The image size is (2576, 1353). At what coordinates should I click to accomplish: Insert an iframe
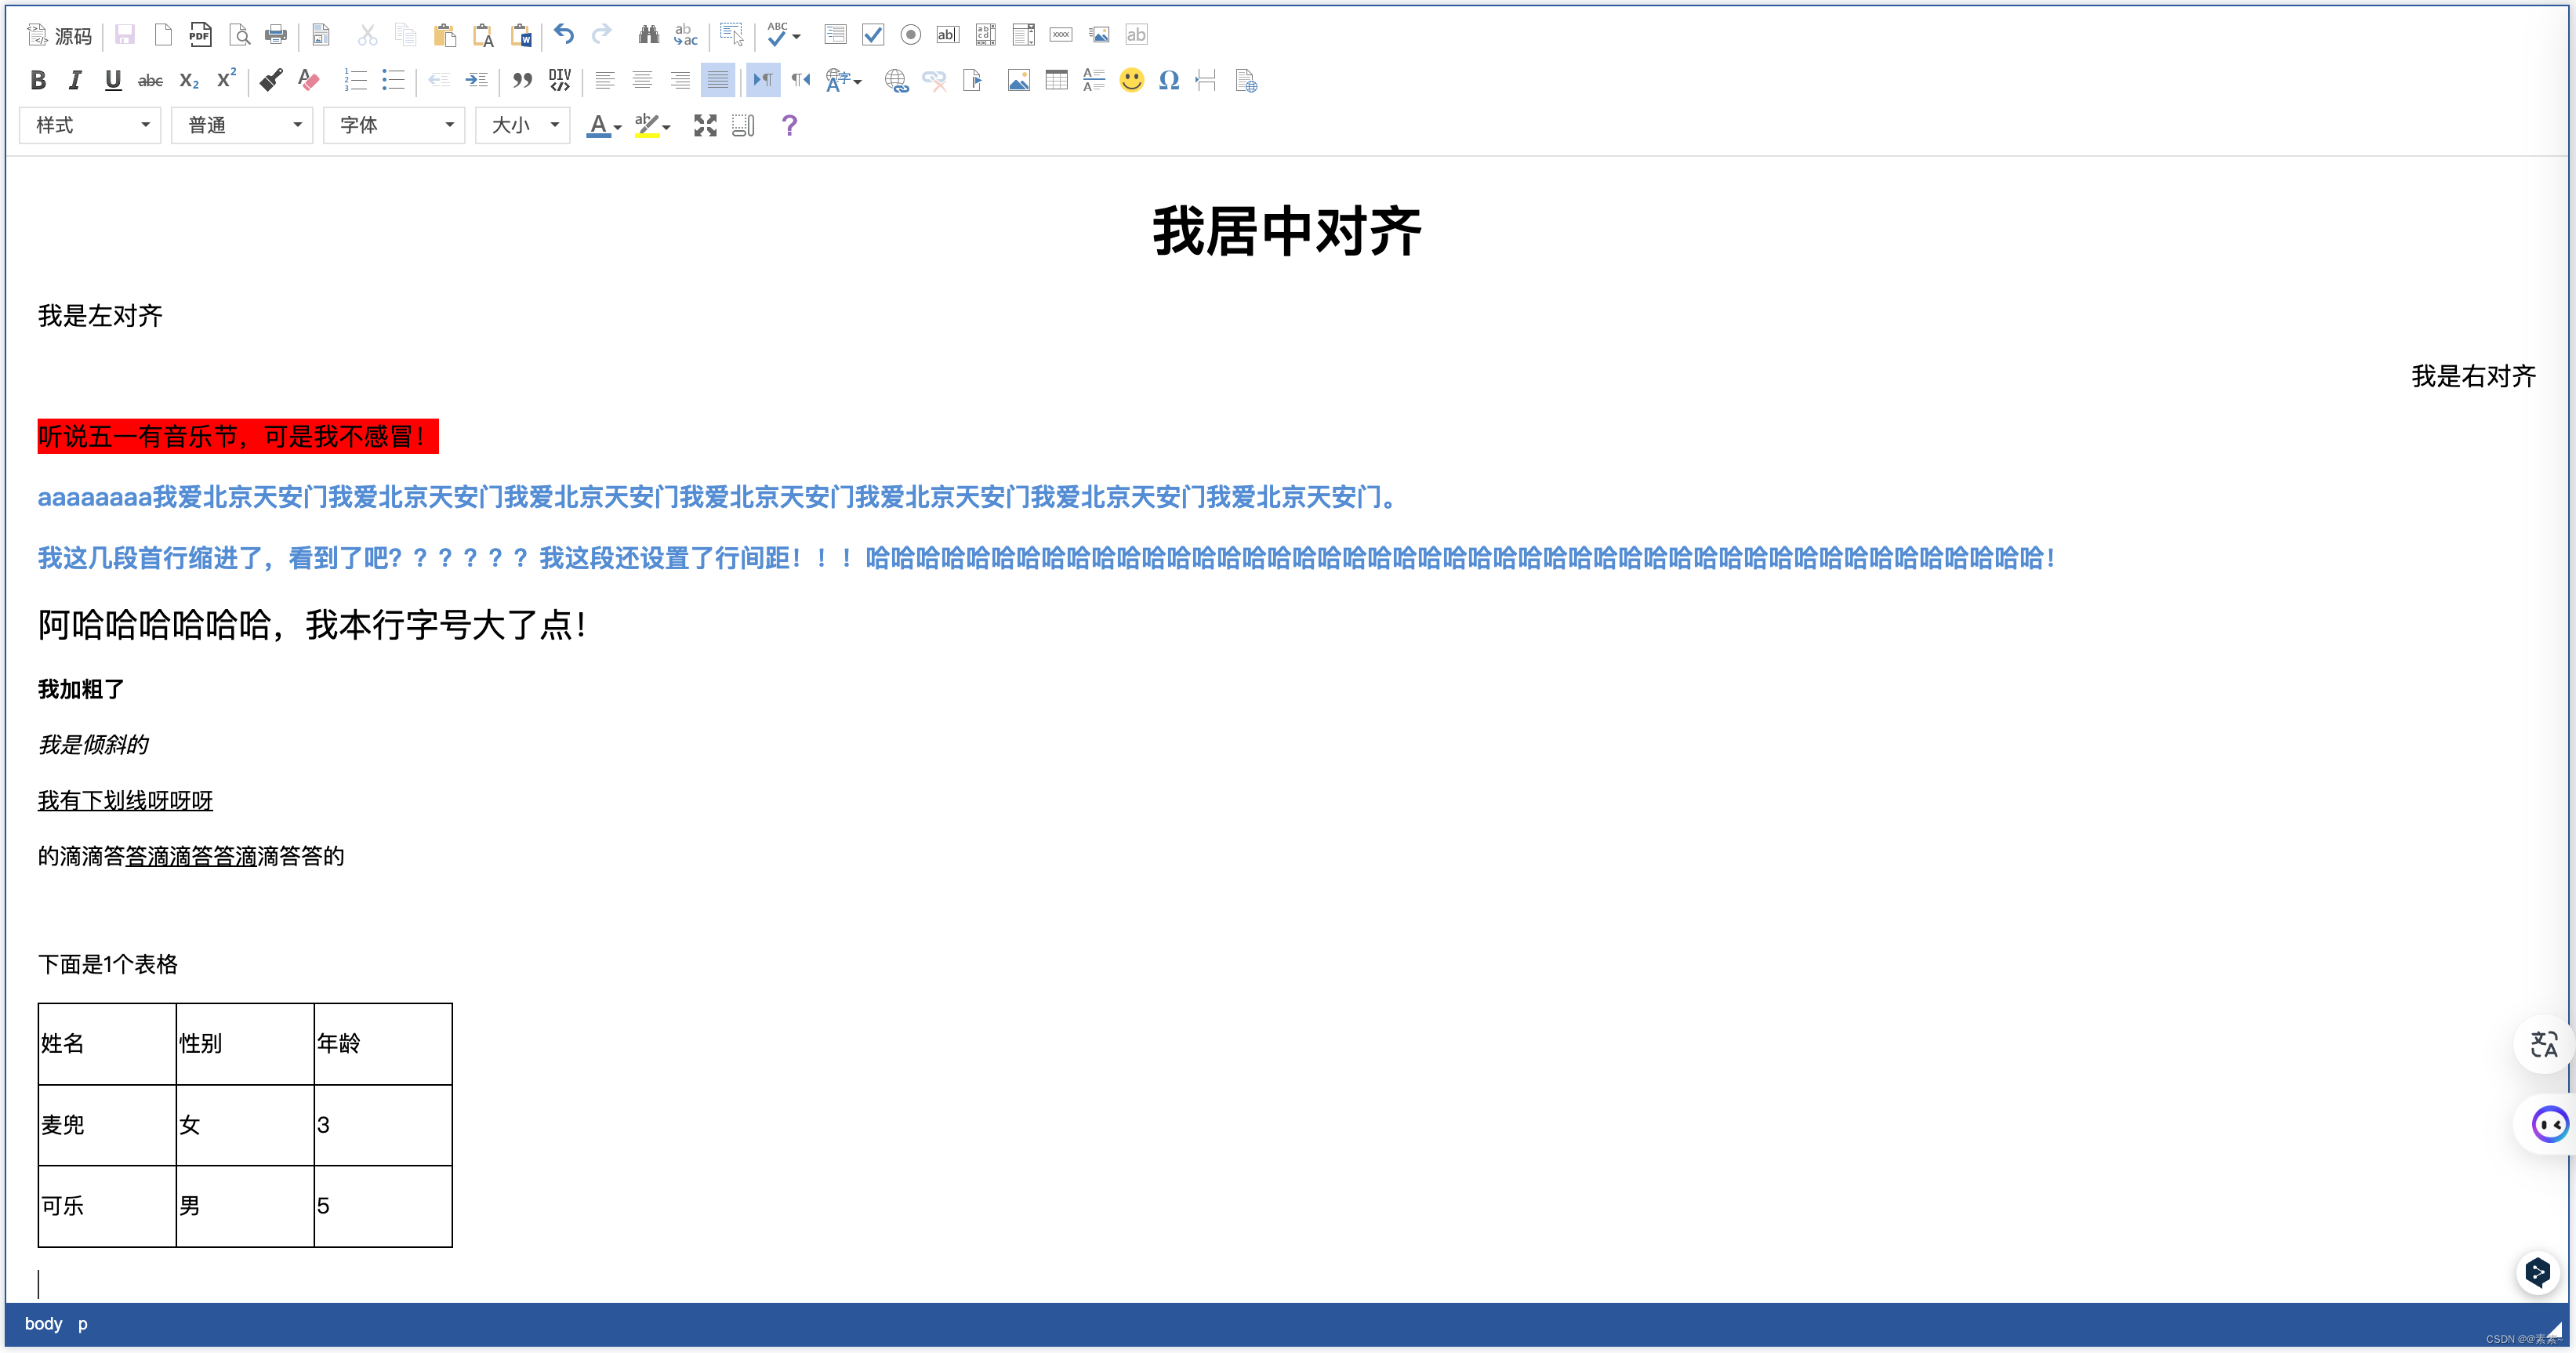1245,80
